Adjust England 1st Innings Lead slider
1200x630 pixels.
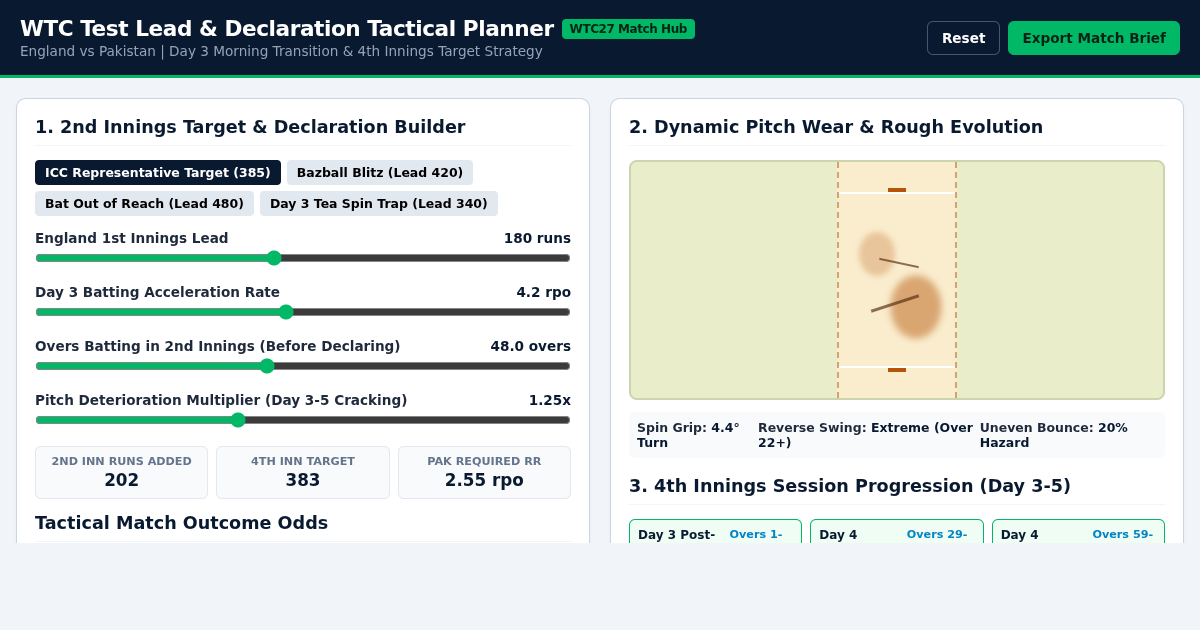(x=303, y=258)
